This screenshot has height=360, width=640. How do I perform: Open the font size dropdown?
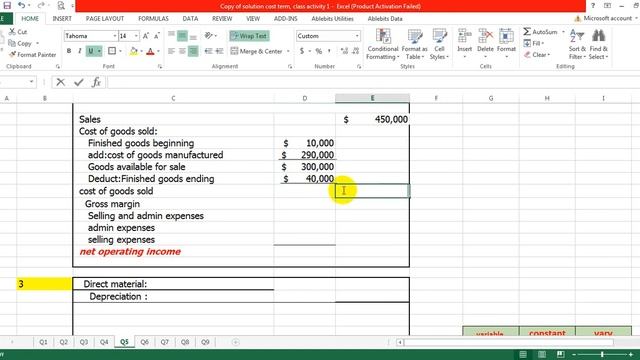point(136,36)
